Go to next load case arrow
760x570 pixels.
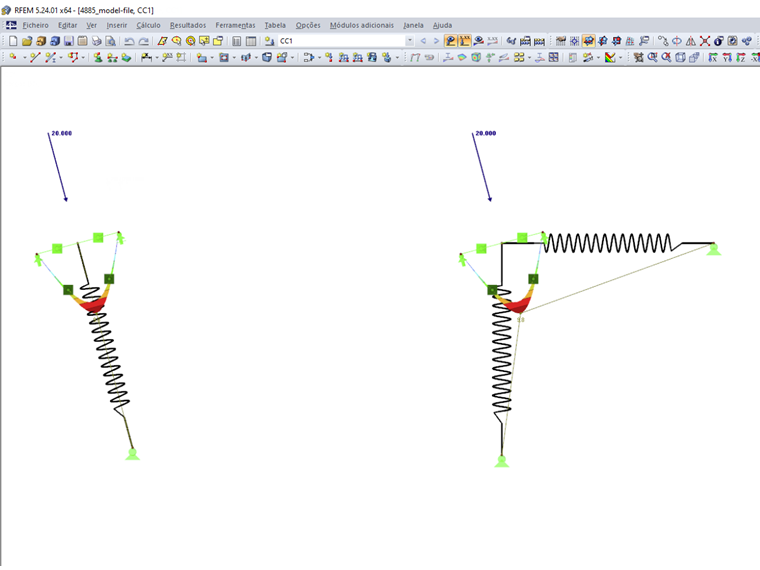click(x=436, y=41)
